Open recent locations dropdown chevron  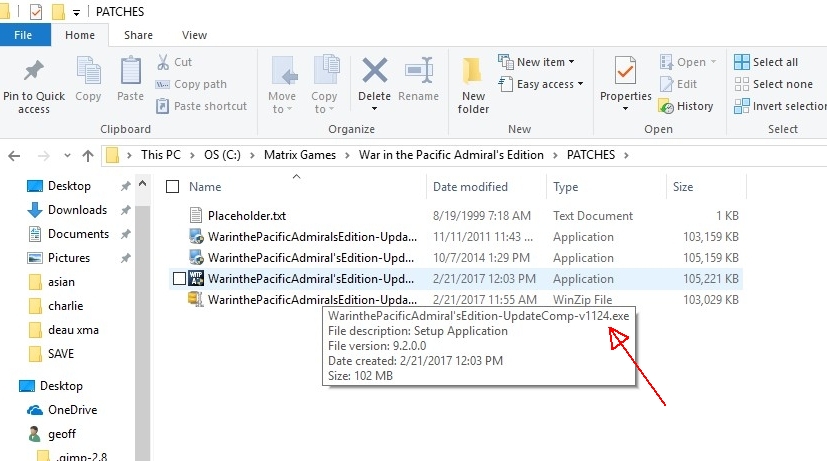click(67, 156)
